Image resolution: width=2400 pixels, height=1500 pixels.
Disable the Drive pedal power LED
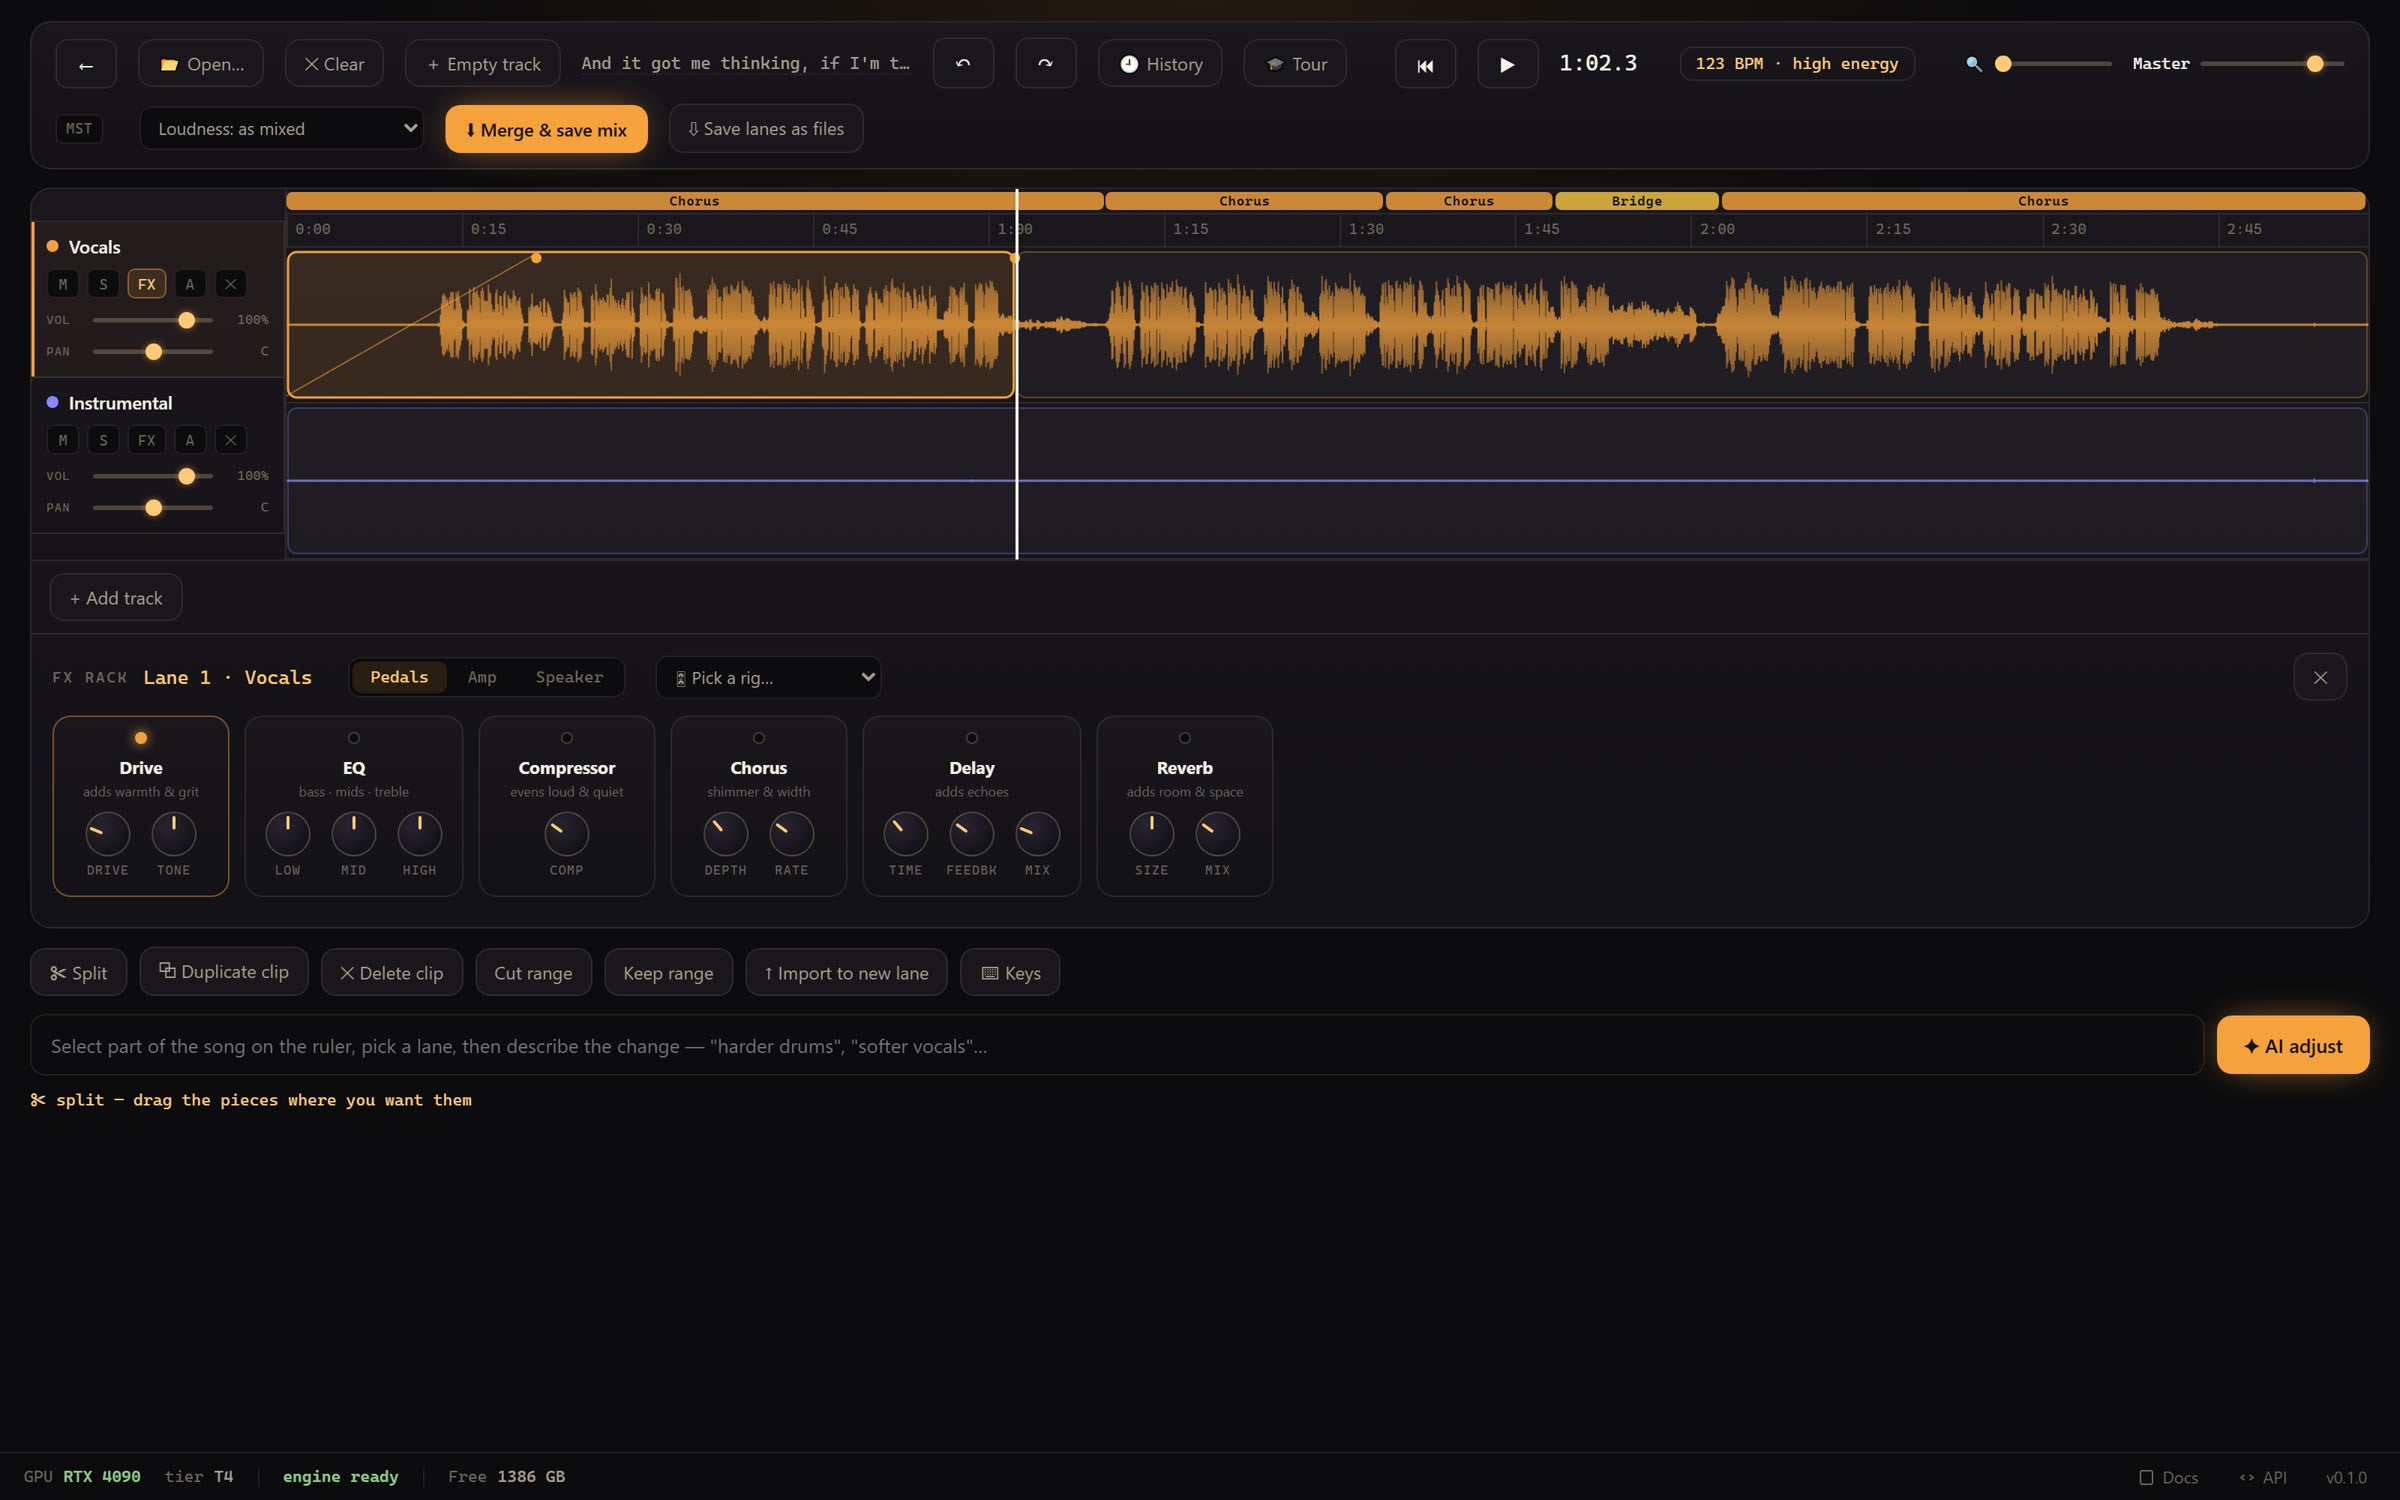pyautogui.click(x=141, y=738)
